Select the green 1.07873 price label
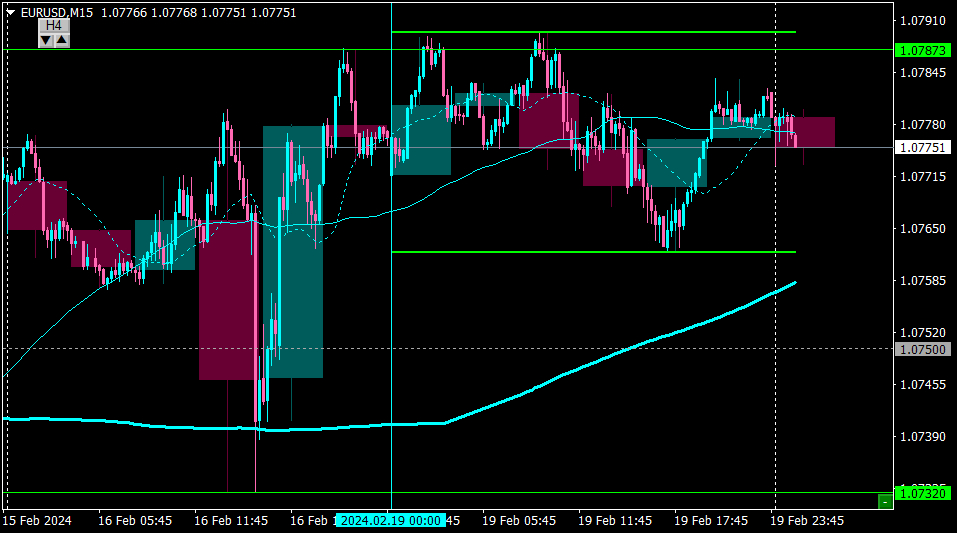This screenshot has height=533, width=957. pyautogui.click(x=923, y=50)
